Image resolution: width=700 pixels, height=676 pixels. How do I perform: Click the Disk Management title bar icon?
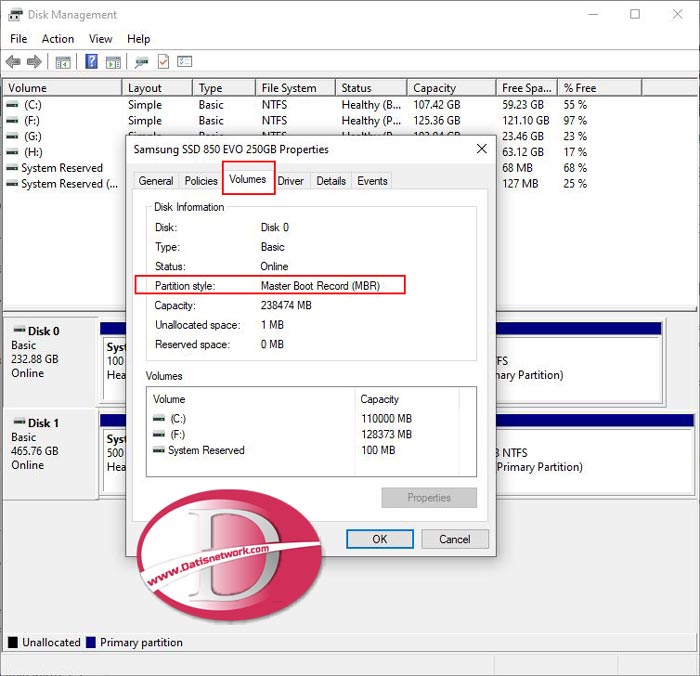click(15, 15)
